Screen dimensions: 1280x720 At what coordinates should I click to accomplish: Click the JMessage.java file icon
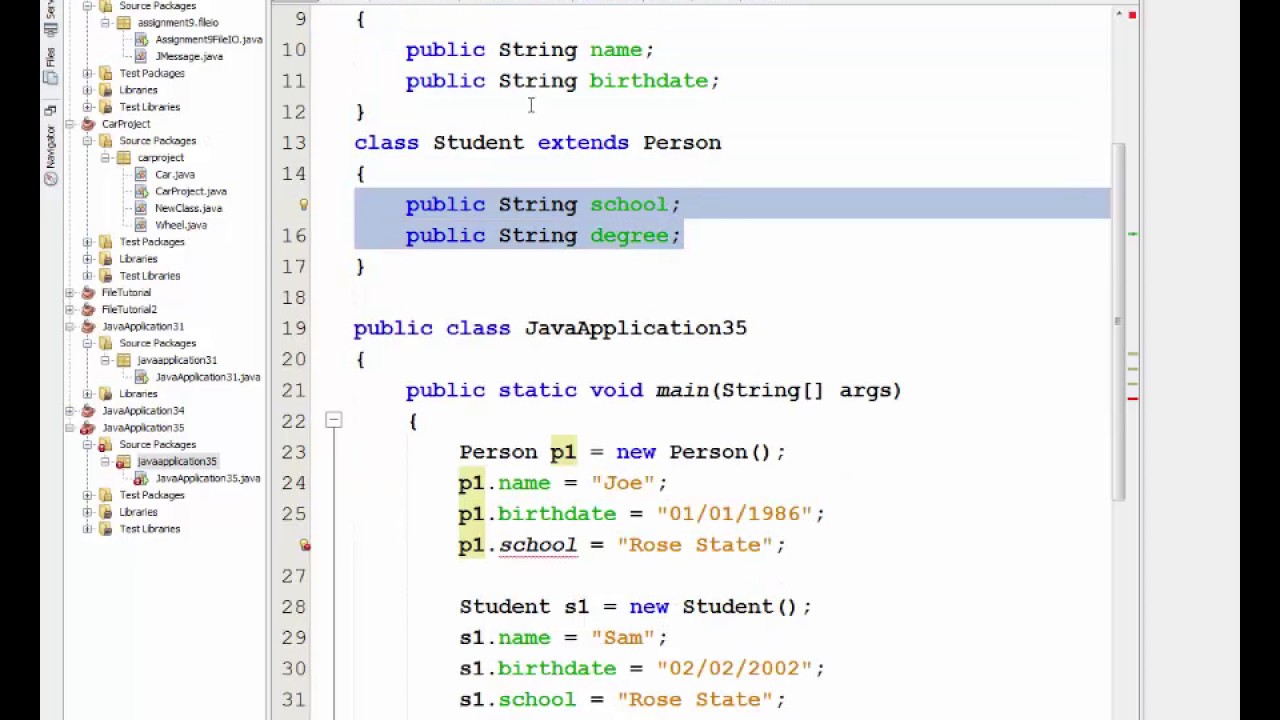pos(141,56)
